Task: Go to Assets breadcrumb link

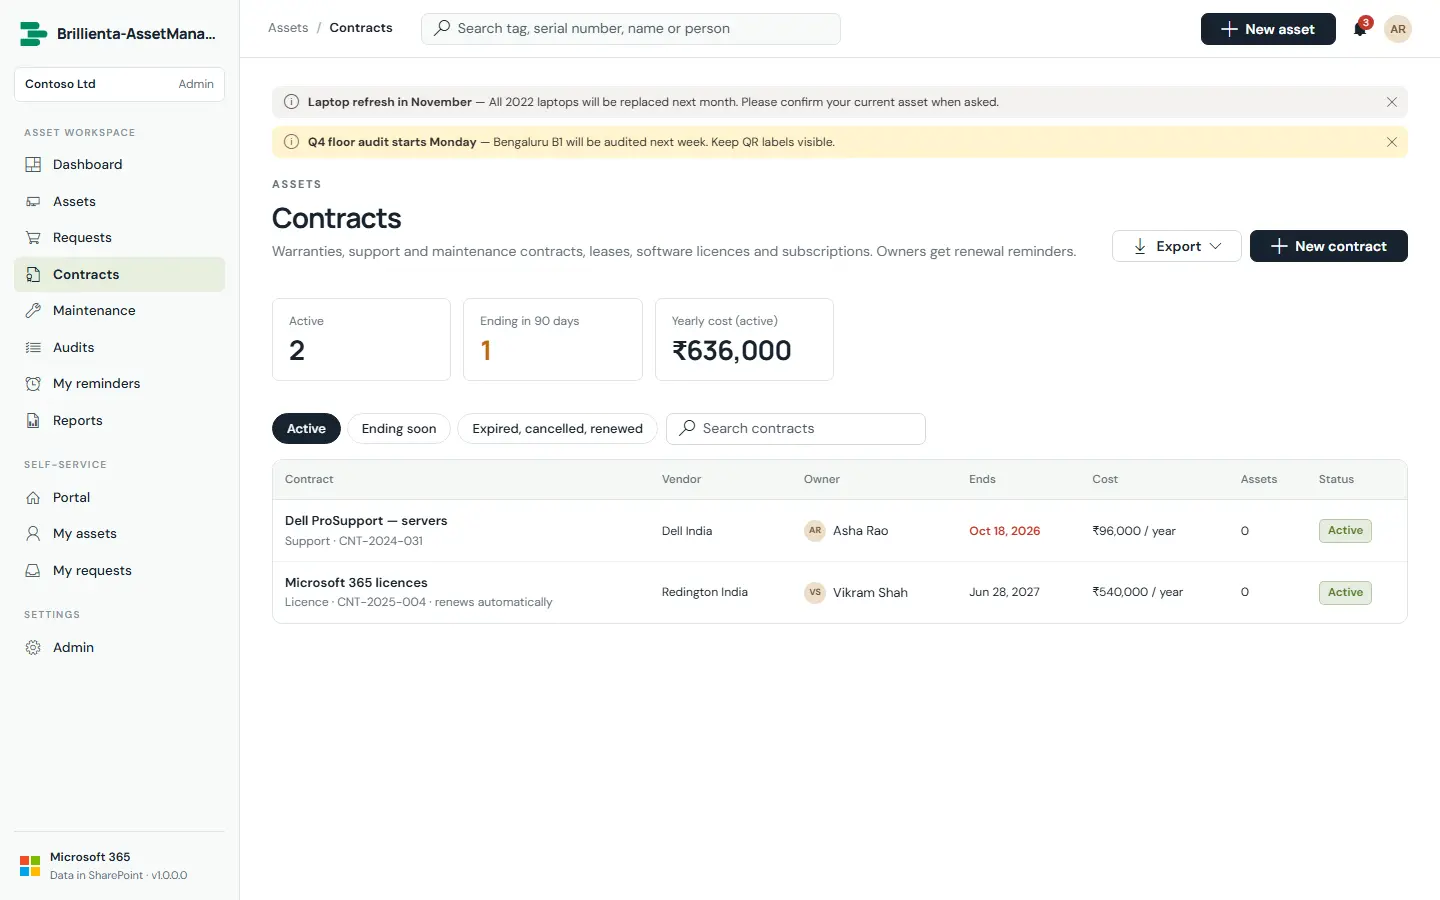Action: [288, 28]
